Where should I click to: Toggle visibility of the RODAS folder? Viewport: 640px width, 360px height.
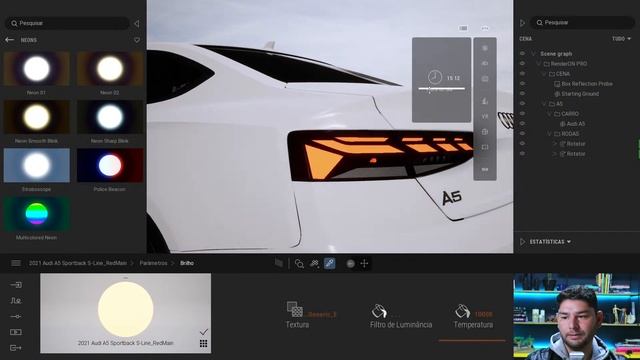[x=522, y=133]
